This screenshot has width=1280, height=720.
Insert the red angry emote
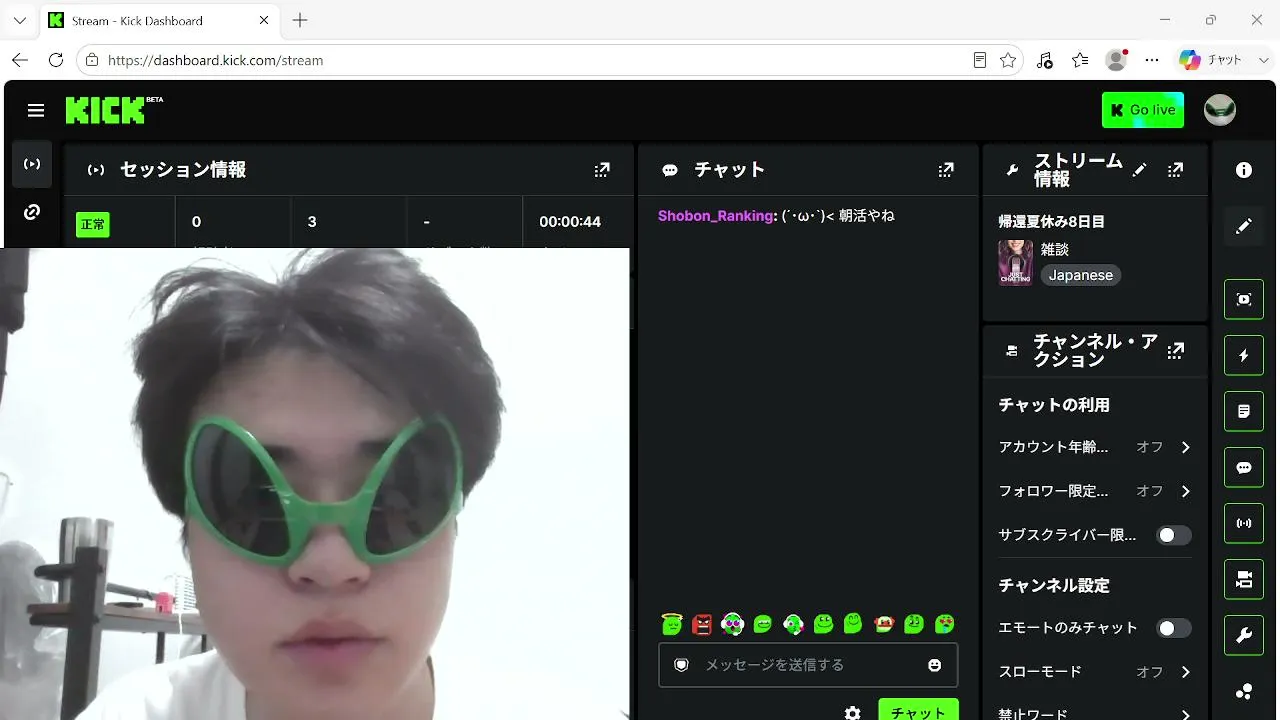point(702,624)
